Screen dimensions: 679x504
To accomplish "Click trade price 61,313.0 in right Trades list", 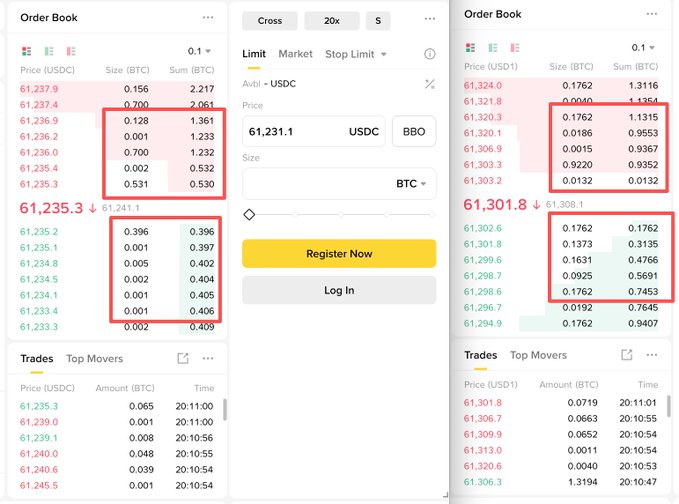I will [483, 450].
